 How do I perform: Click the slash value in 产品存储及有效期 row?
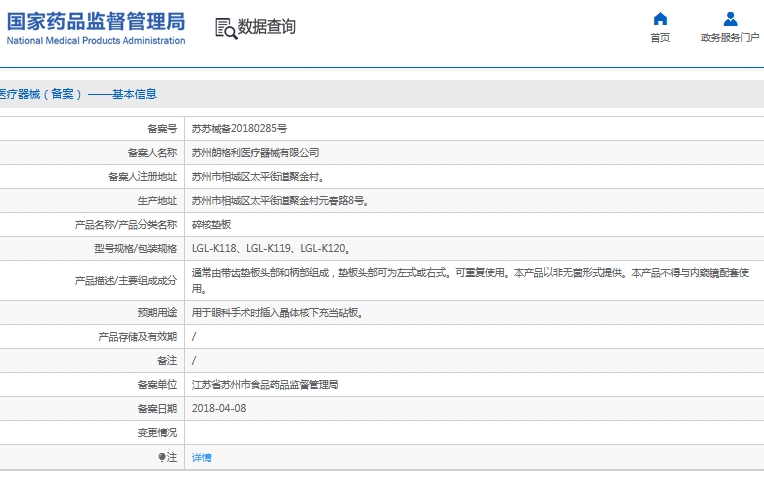[x=194, y=337]
